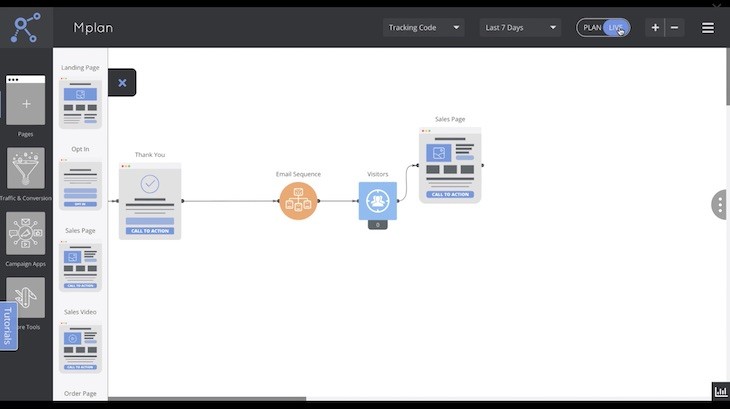Select the Thank You page node
This screenshot has height=409, width=730.
tap(150, 201)
